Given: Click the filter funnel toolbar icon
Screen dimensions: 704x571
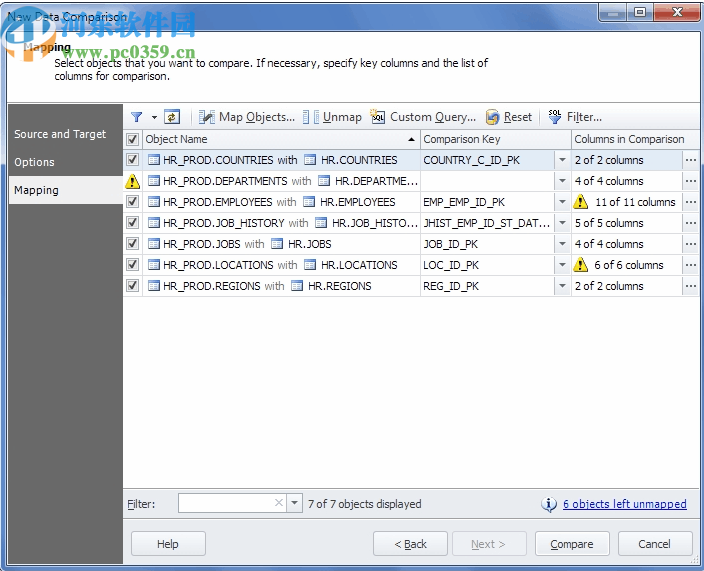Looking at the screenshot, I should tap(136, 117).
